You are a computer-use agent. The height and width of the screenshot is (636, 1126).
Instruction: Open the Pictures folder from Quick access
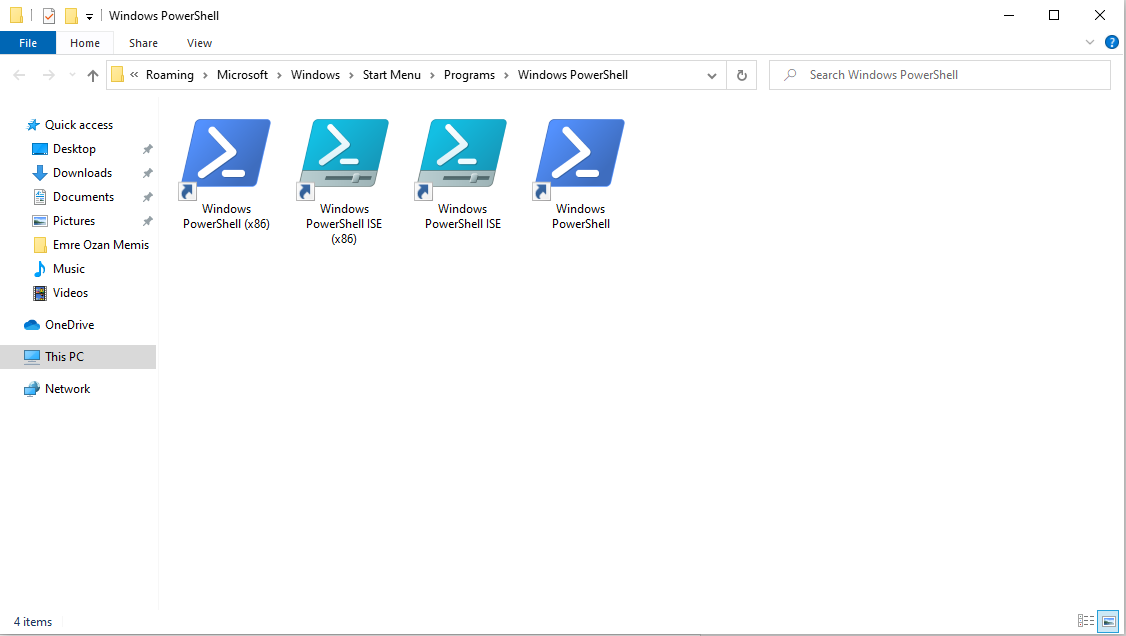(x=73, y=220)
